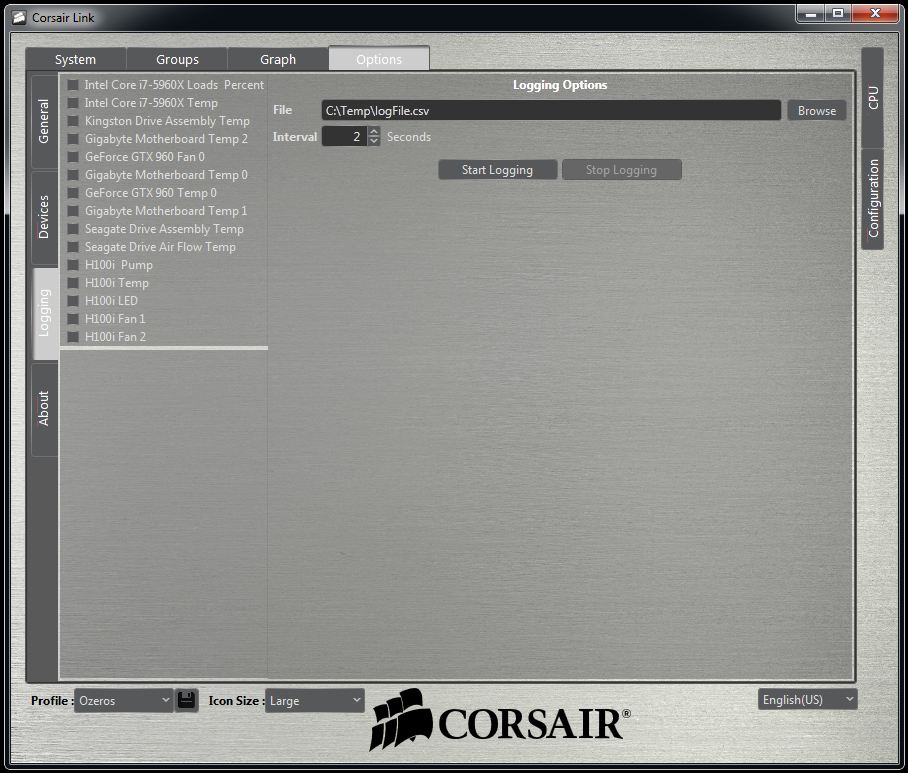This screenshot has width=908, height=773.
Task: Check Seagate Drive Air Flow Temp
Action: (x=73, y=247)
